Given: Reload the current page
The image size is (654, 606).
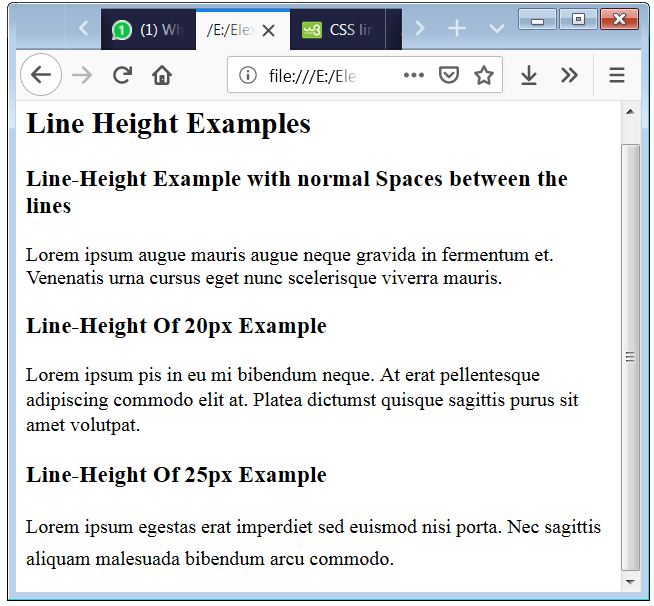Looking at the screenshot, I should (122, 76).
